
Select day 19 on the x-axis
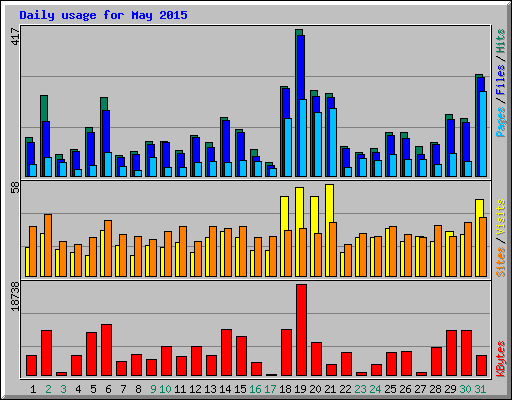(300, 389)
